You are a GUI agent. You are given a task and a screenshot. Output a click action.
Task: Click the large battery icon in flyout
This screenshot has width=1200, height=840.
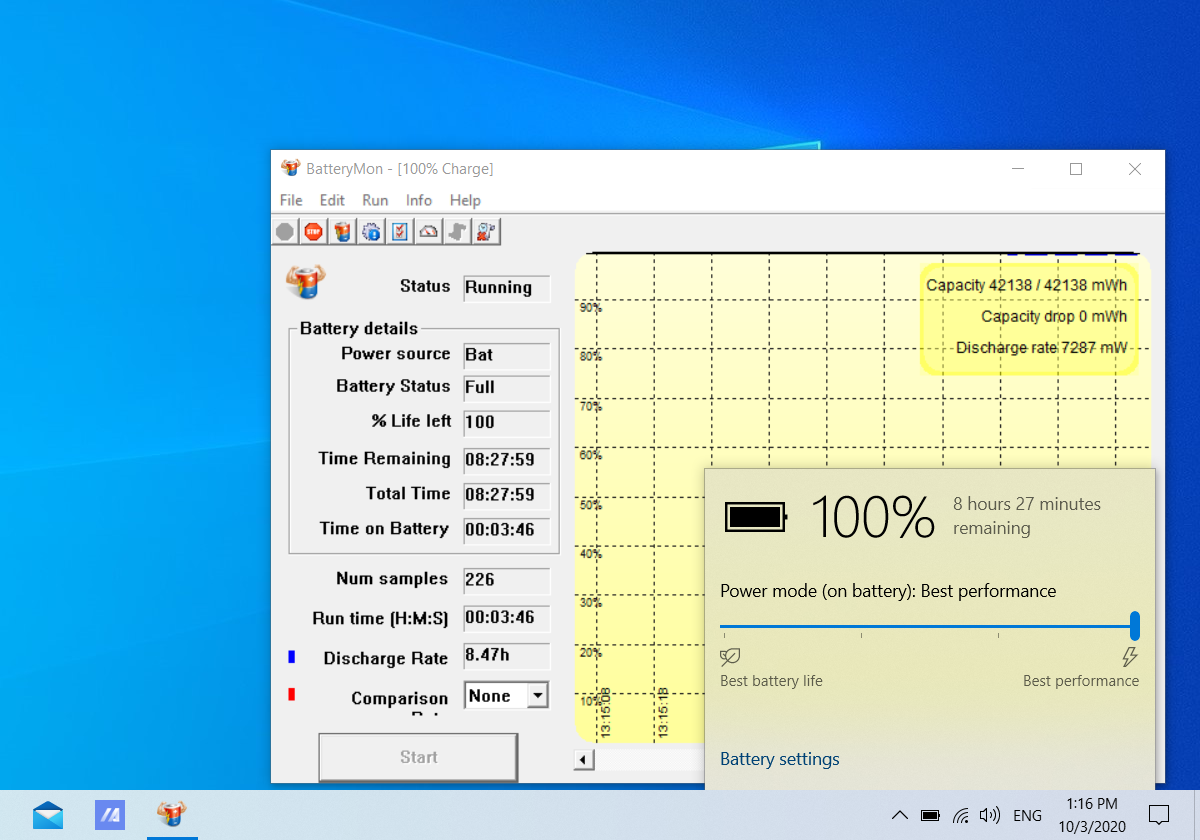pos(756,517)
